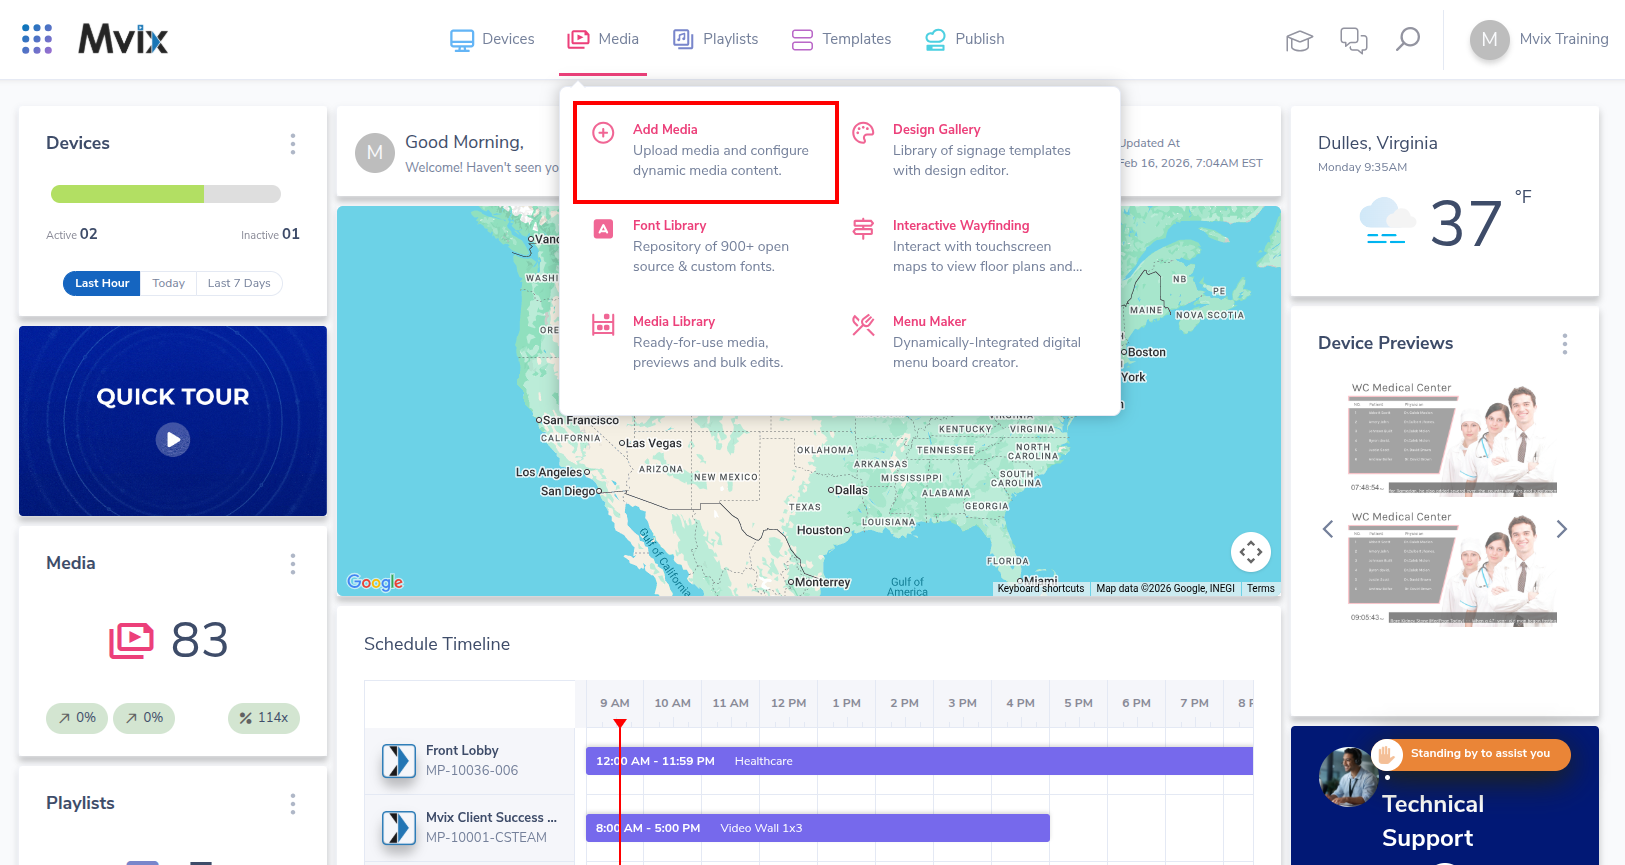Select Add Media from the dropdown
This screenshot has height=865, width=1625.
tap(706, 152)
